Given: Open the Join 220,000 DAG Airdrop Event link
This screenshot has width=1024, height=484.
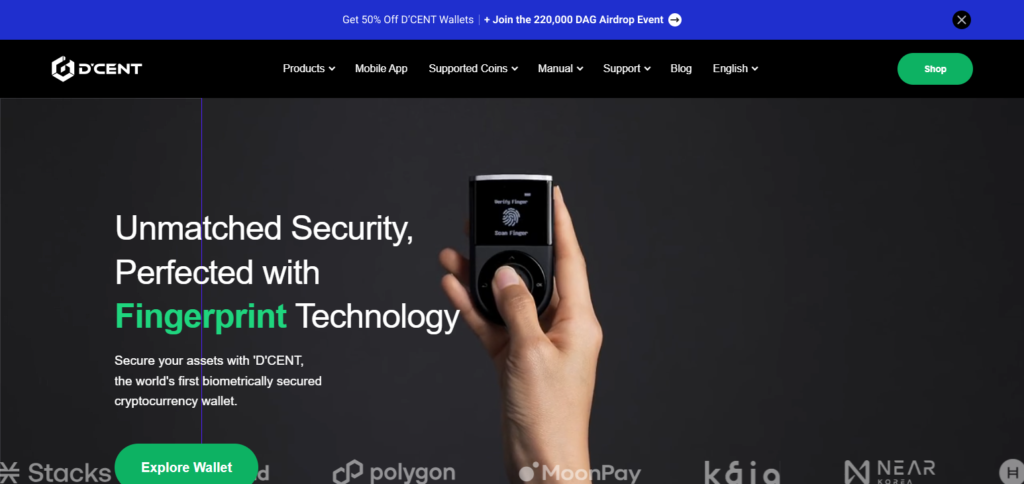Looking at the screenshot, I should click(573, 20).
